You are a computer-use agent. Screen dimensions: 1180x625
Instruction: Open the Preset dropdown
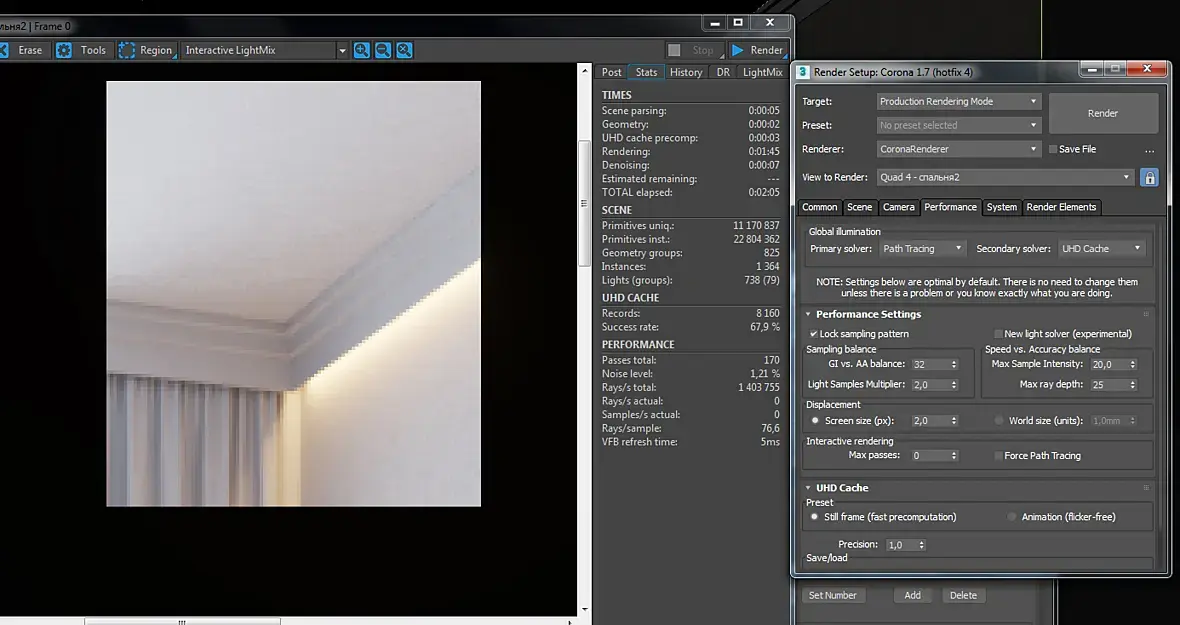[959, 126]
